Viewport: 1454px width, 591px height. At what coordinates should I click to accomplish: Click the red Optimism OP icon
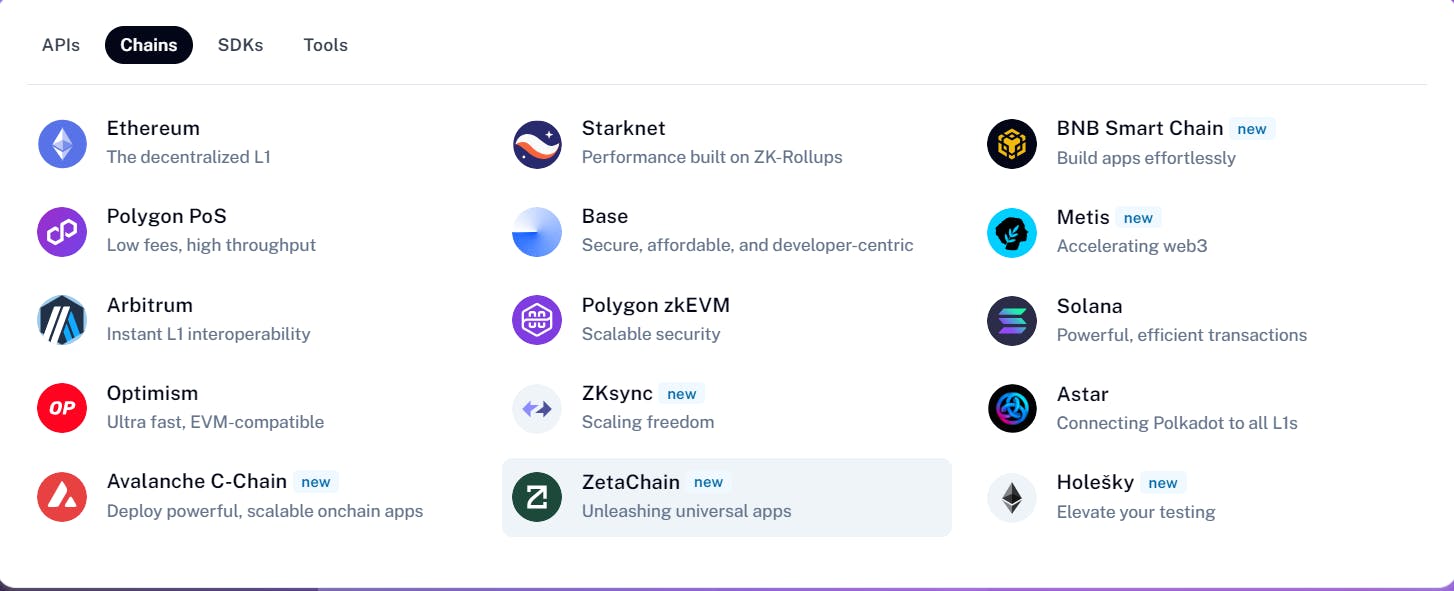(x=62, y=408)
